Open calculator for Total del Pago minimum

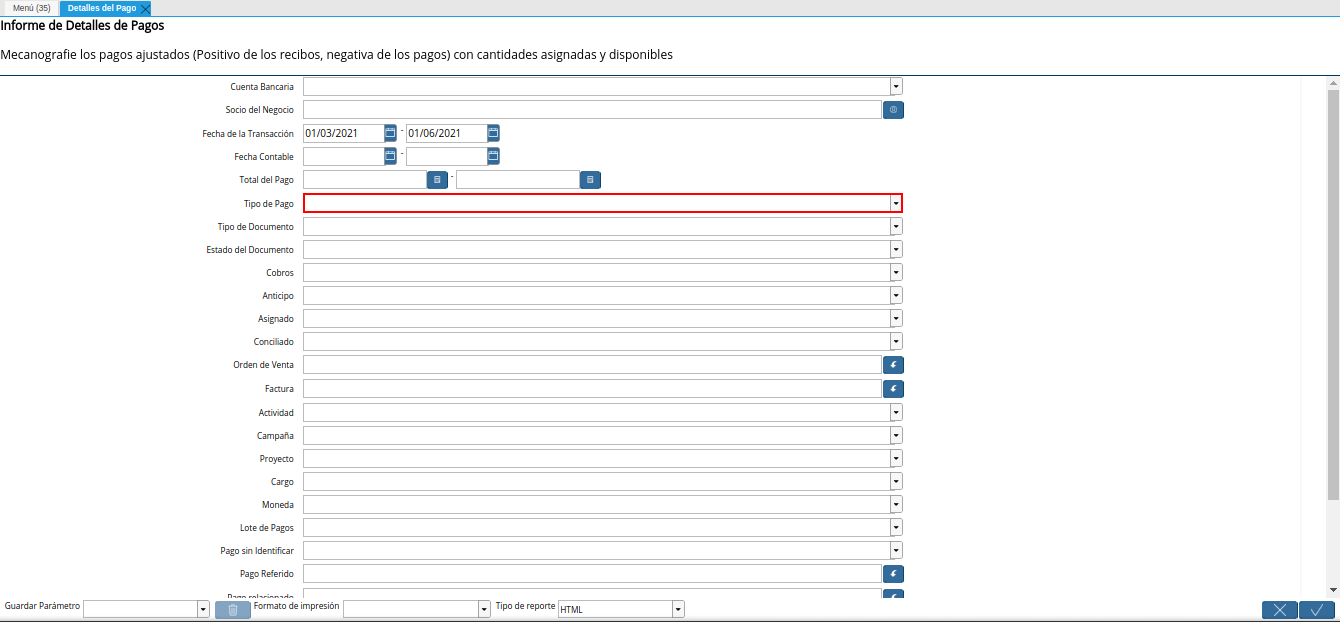click(437, 180)
